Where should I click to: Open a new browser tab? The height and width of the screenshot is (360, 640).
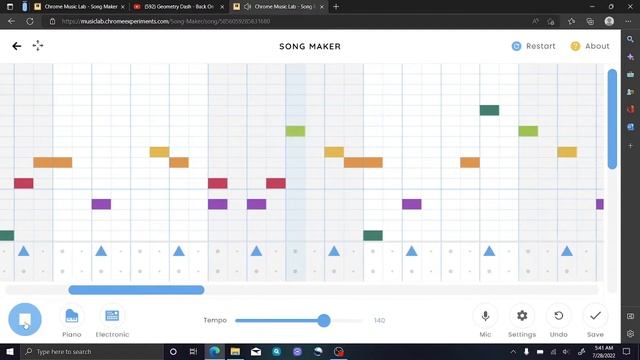coord(336,7)
